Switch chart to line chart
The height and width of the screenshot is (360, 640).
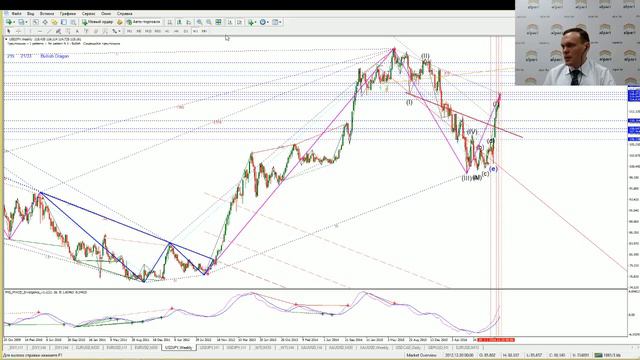[x=189, y=22]
